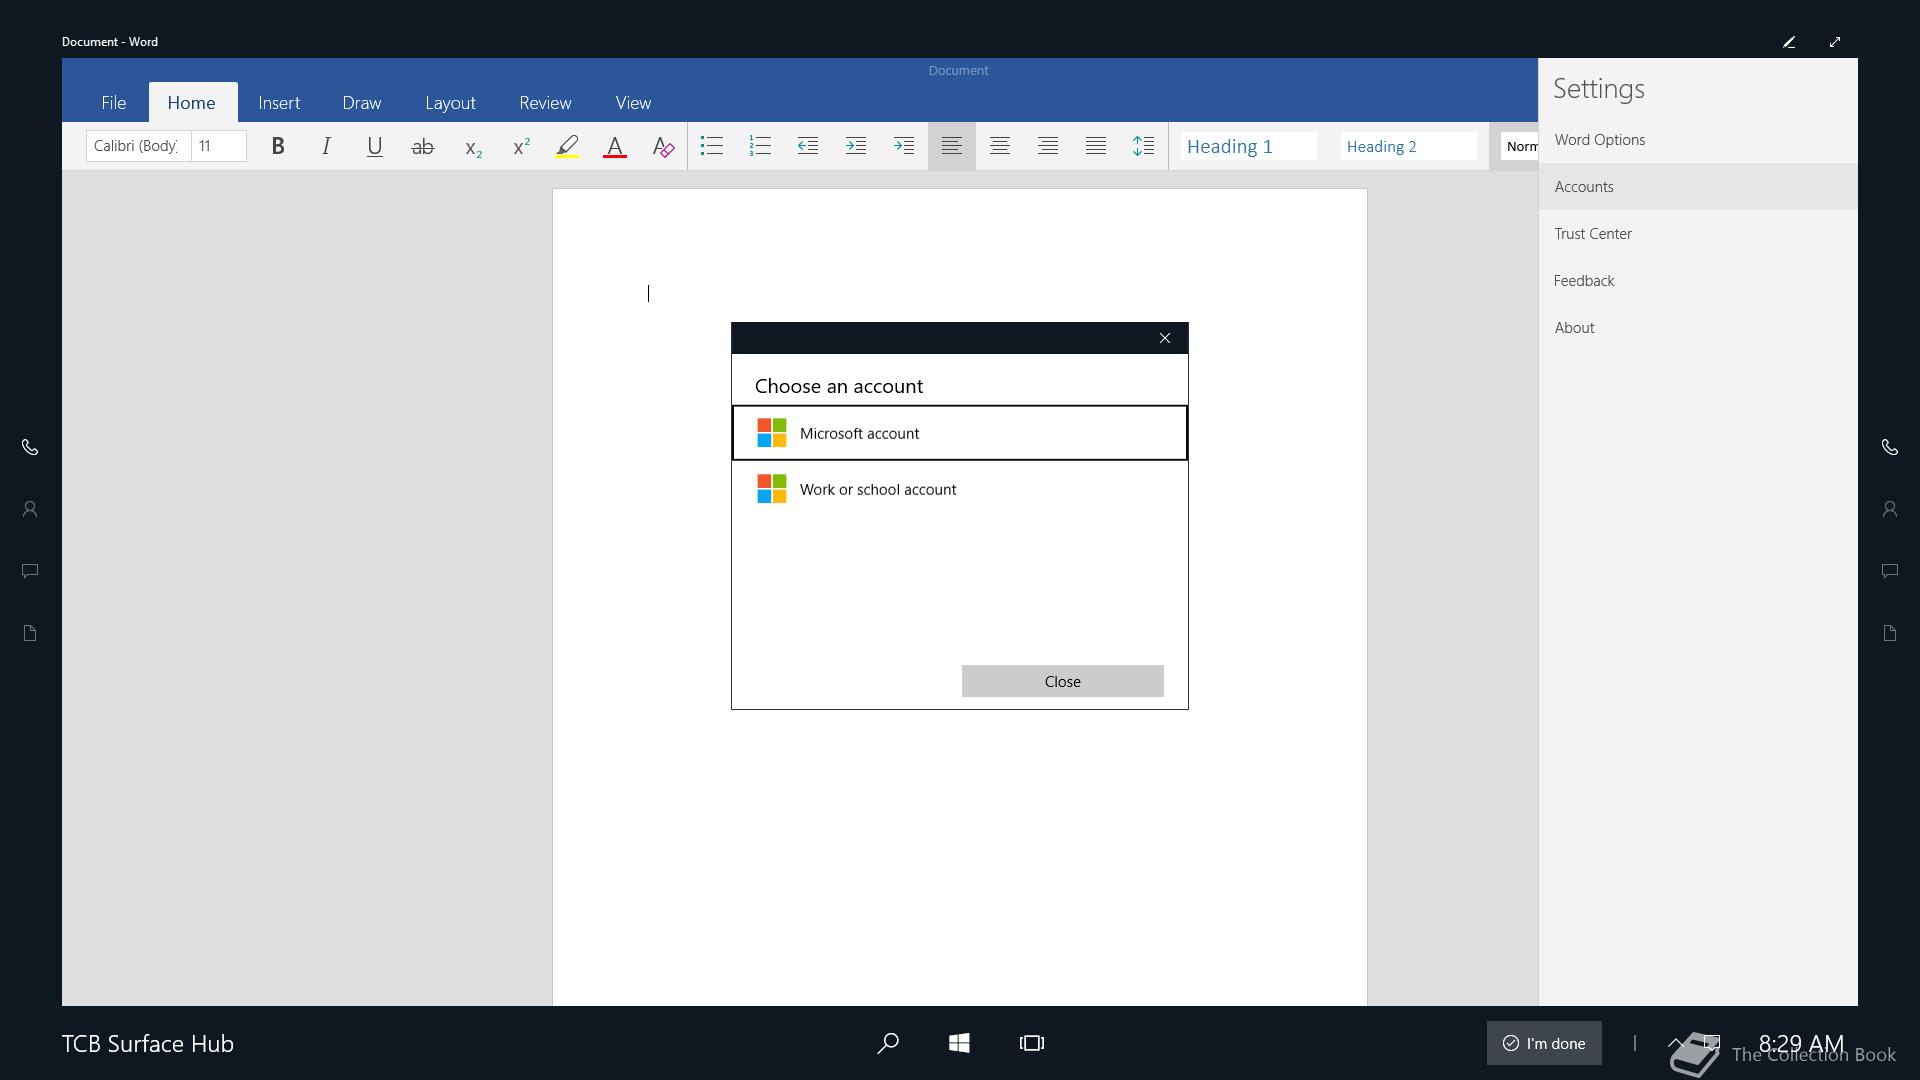This screenshot has height=1080, width=1920.
Task: Select Calibri (Body) font name box
Action: 138,146
